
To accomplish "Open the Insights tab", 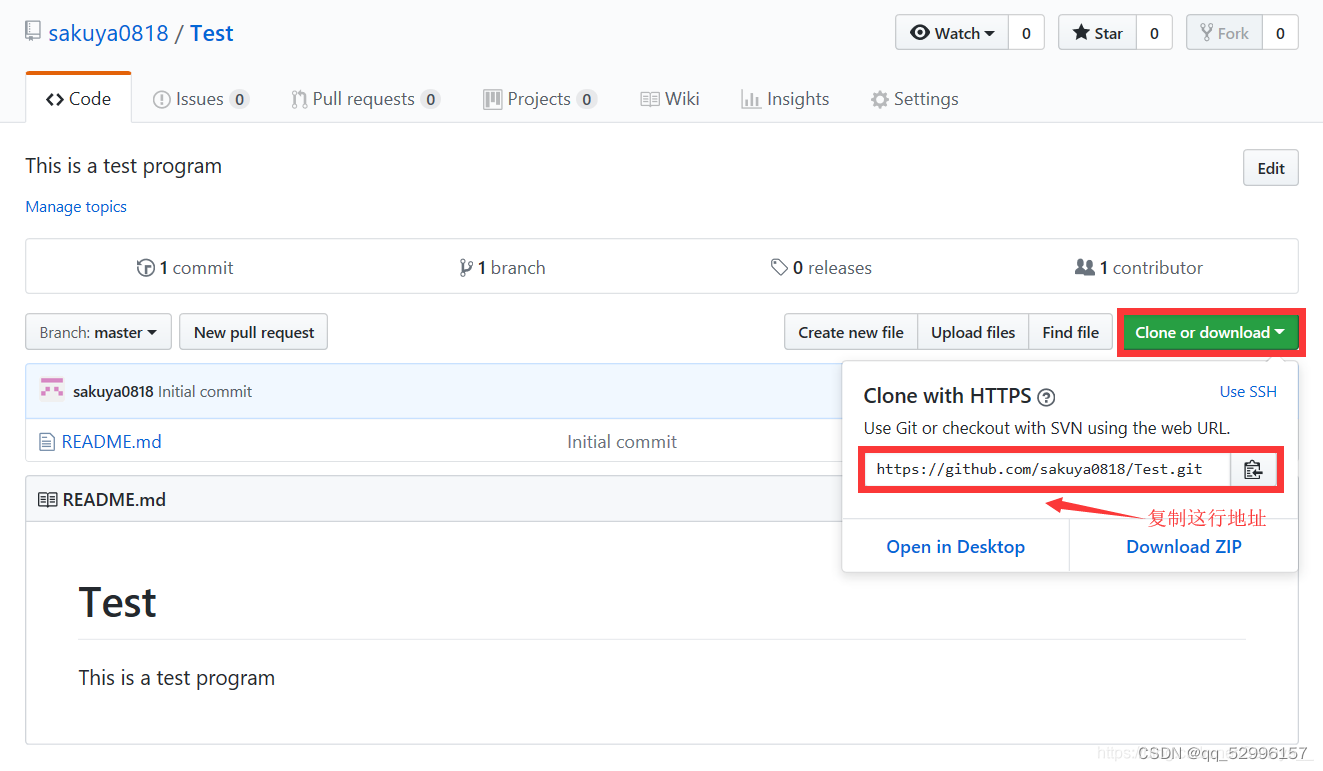I will click(x=785, y=99).
